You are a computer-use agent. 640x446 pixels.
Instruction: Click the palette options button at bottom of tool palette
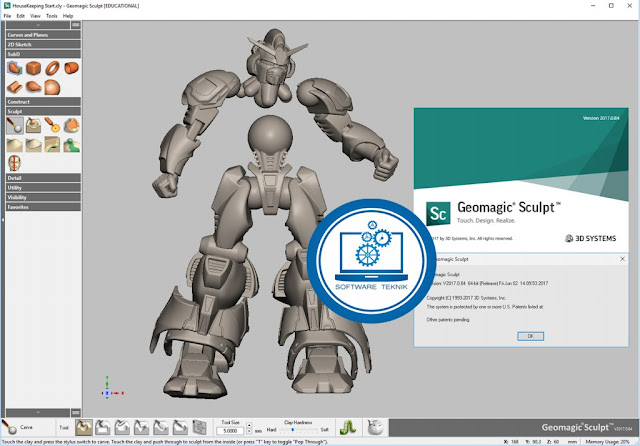point(76,413)
